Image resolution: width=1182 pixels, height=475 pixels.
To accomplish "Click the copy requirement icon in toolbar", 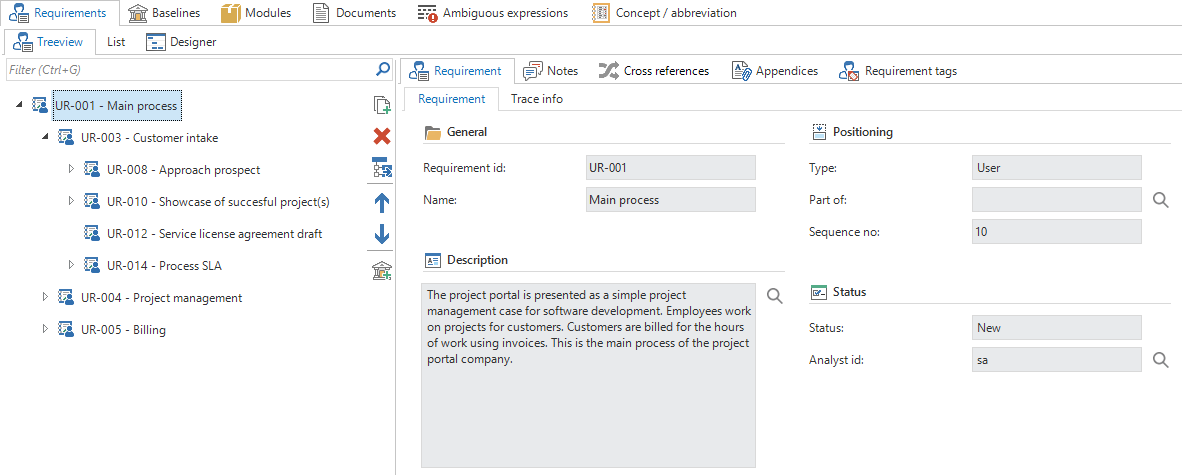I will (381, 105).
